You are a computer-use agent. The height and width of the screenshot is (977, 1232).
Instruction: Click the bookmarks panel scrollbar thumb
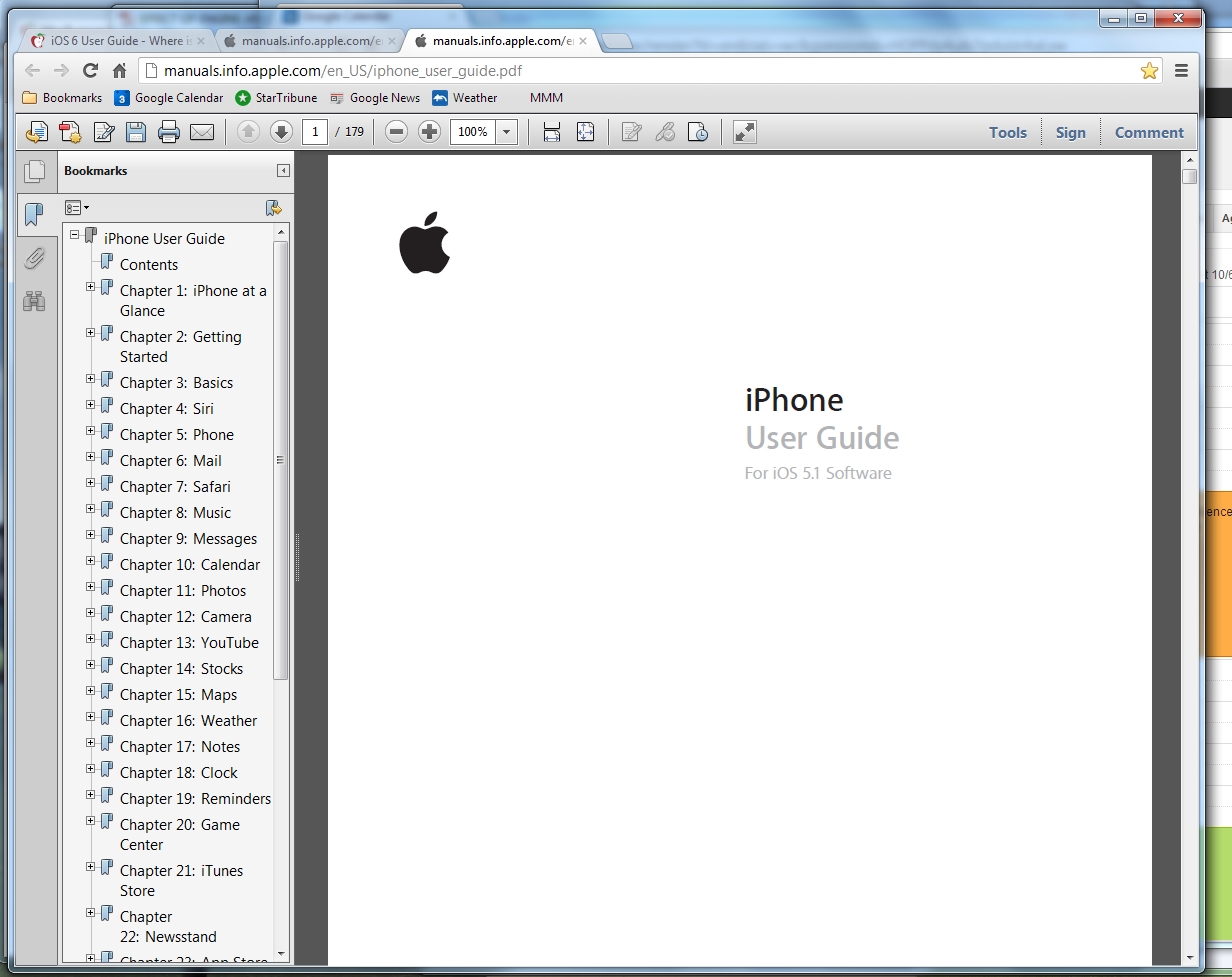(281, 460)
